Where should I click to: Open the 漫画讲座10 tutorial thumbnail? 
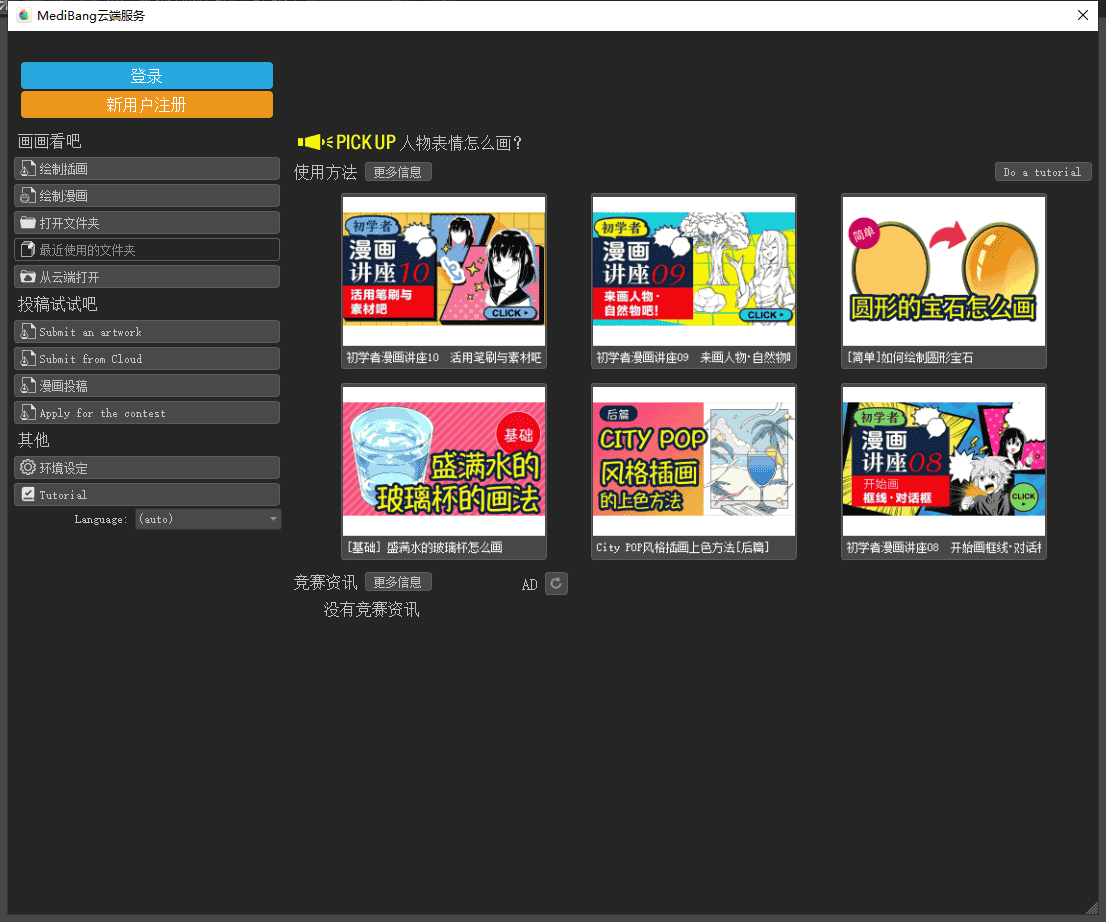click(444, 260)
